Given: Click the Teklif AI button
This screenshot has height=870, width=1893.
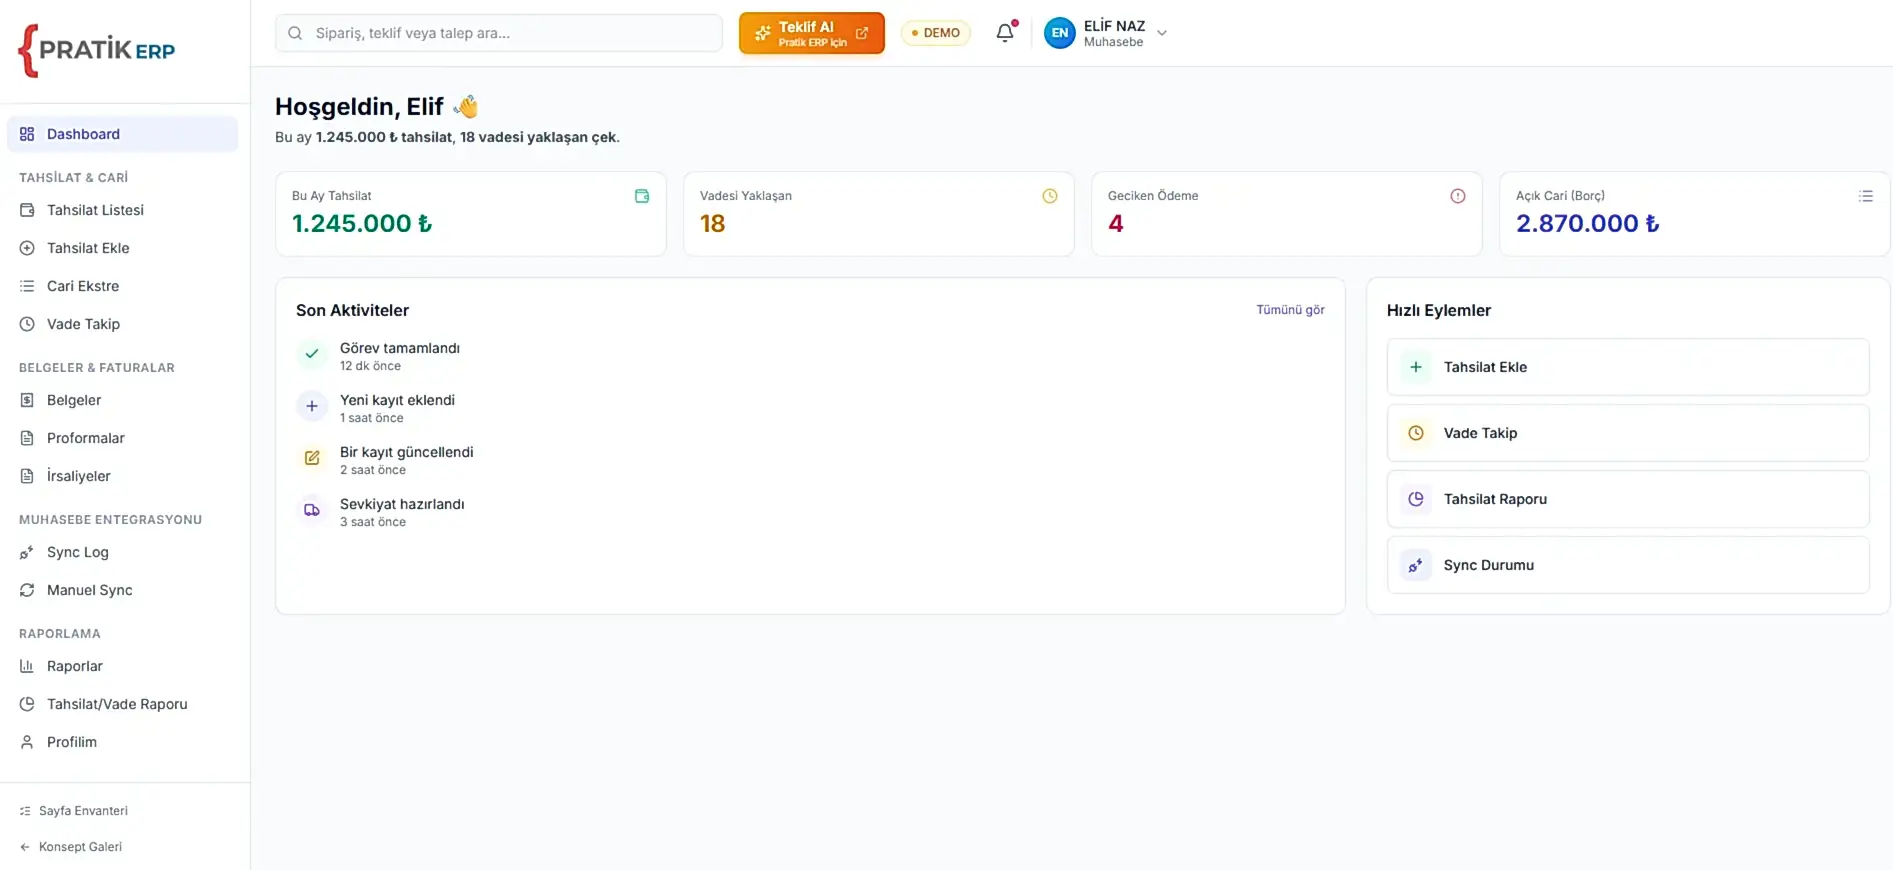Looking at the screenshot, I should tap(811, 33).
